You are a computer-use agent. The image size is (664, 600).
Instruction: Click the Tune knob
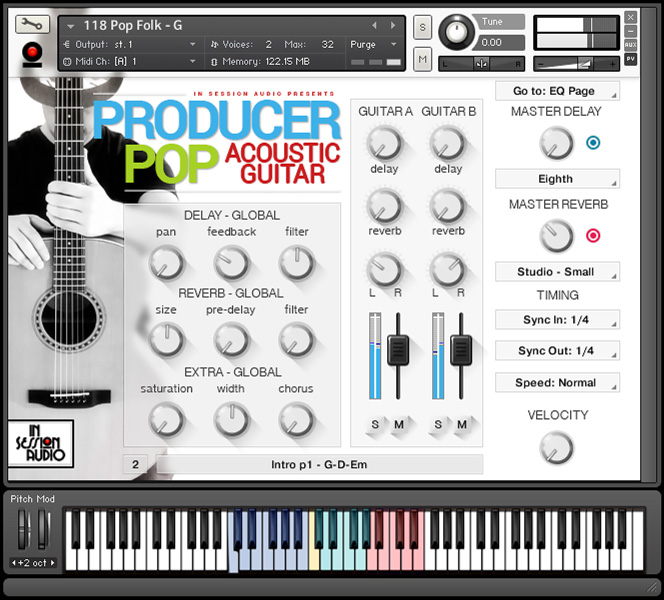456,32
